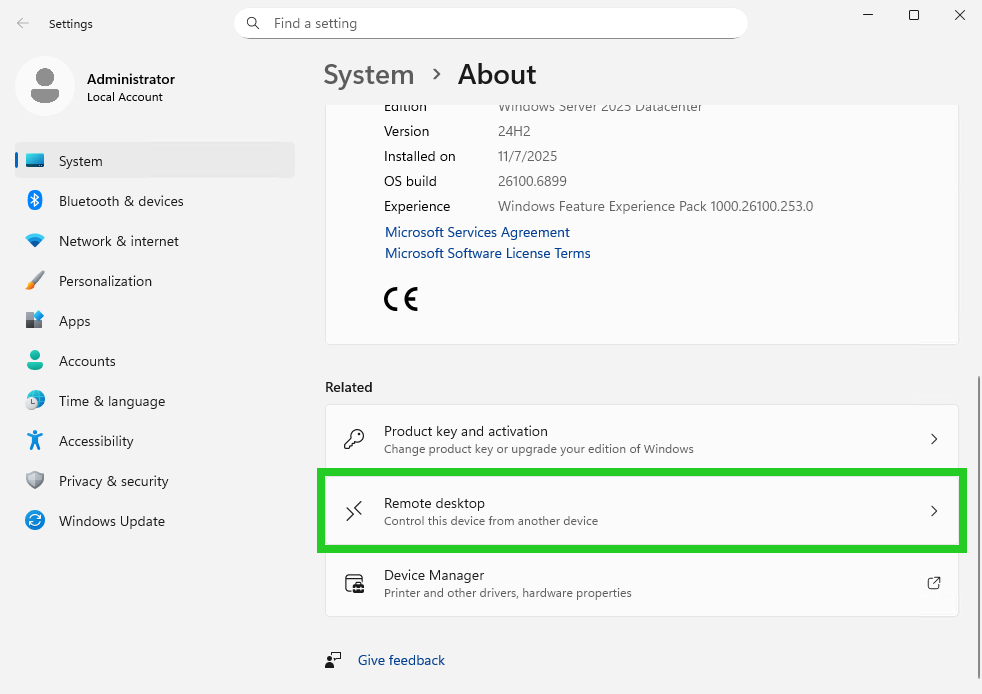
Task: Open Microsoft Services Agreement
Action: pos(477,232)
